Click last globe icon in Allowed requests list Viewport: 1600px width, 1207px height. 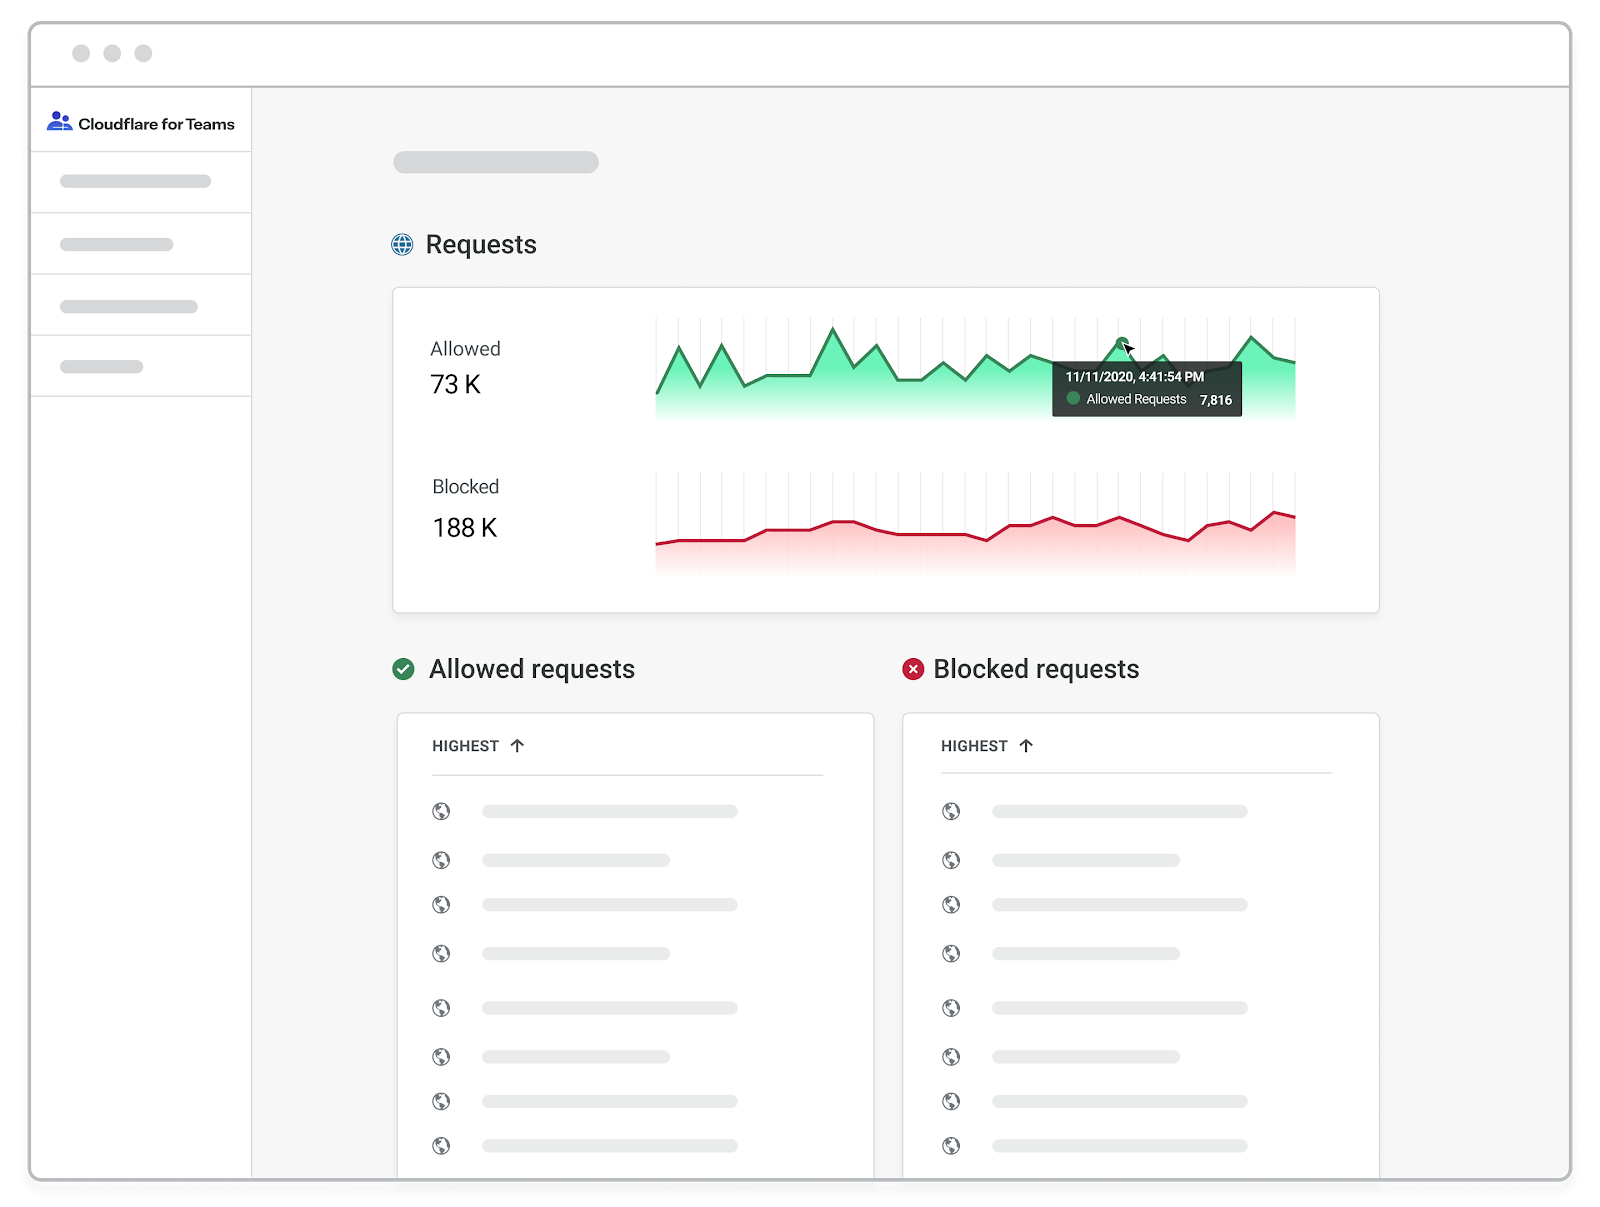(x=441, y=1145)
